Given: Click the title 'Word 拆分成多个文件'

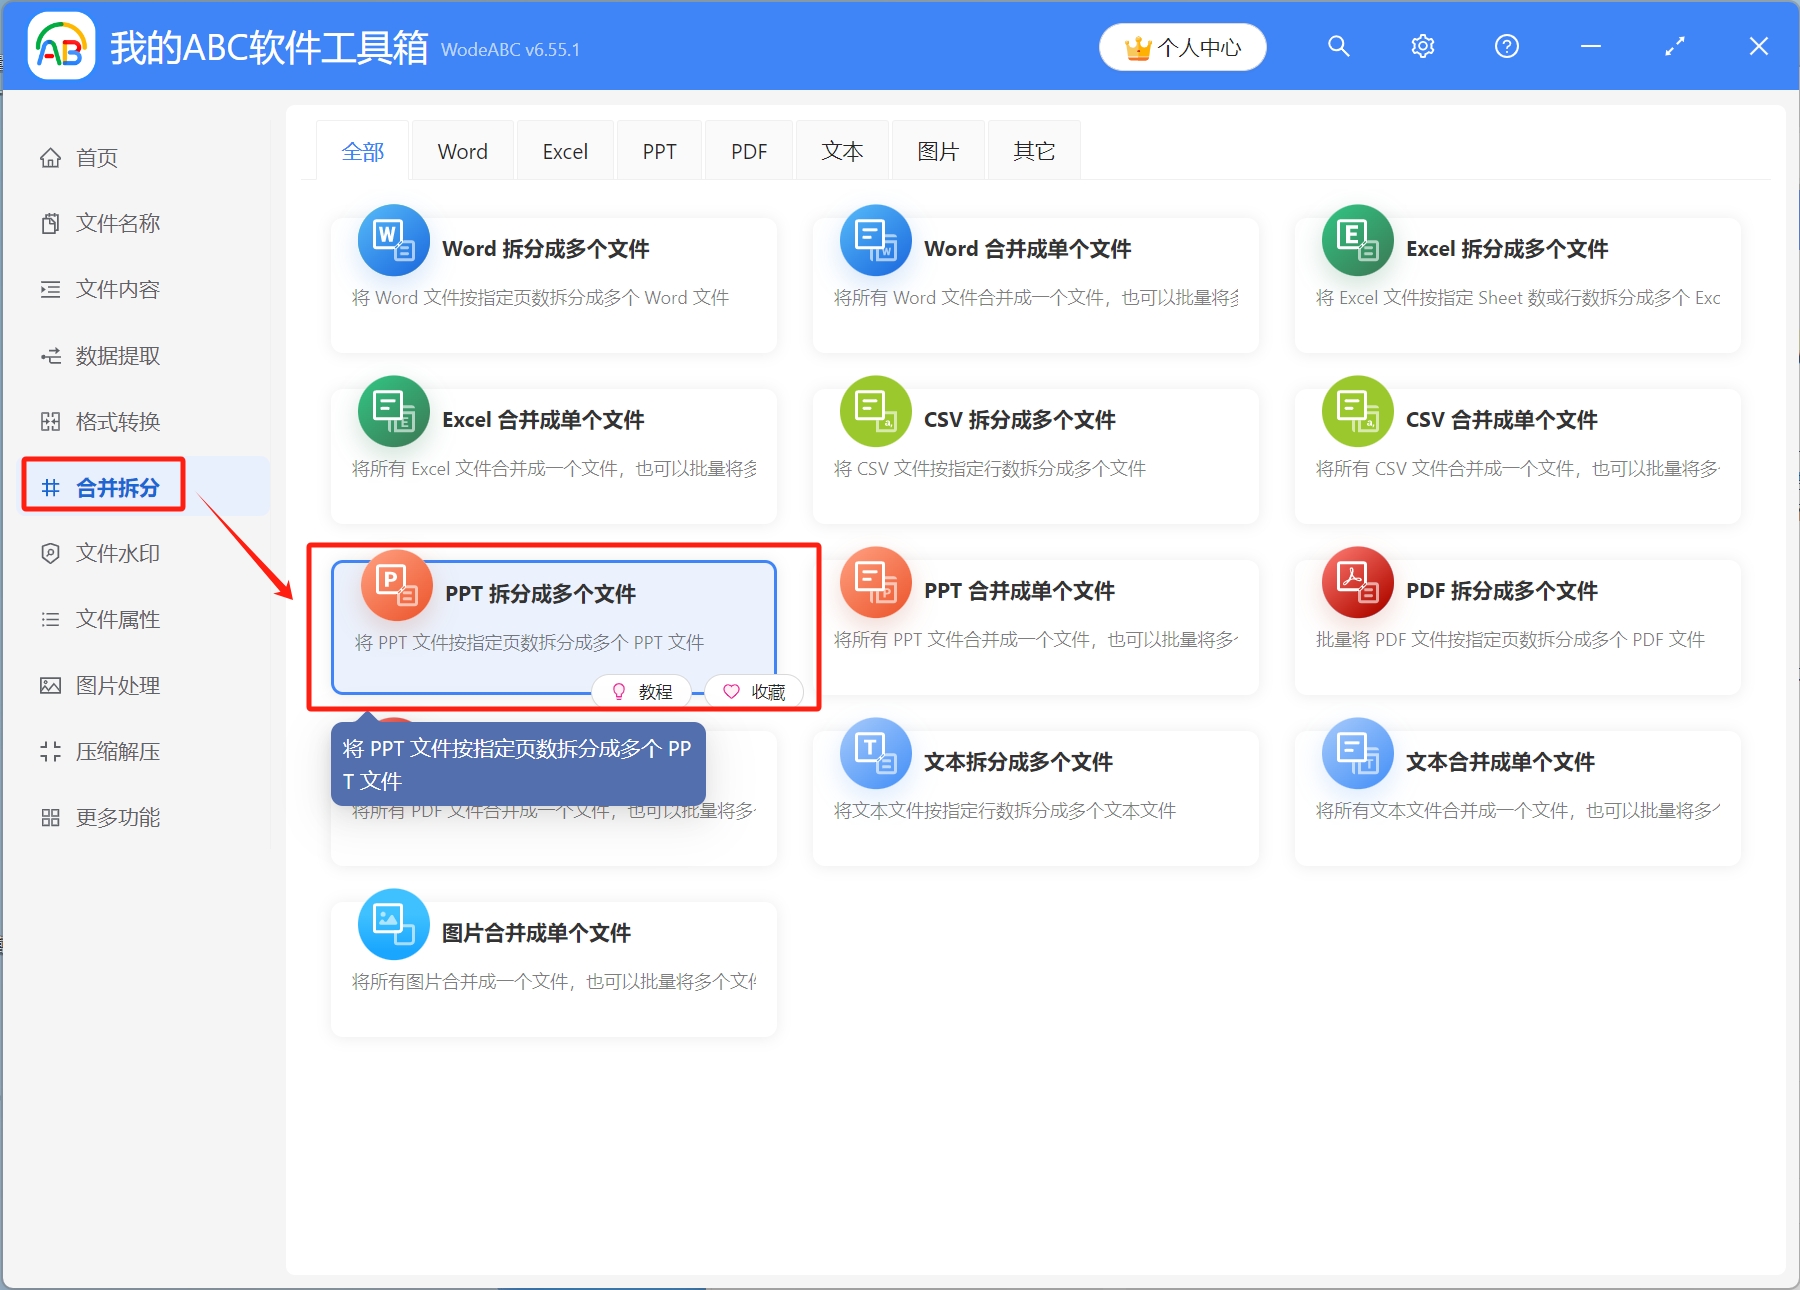Looking at the screenshot, I should coord(546,249).
